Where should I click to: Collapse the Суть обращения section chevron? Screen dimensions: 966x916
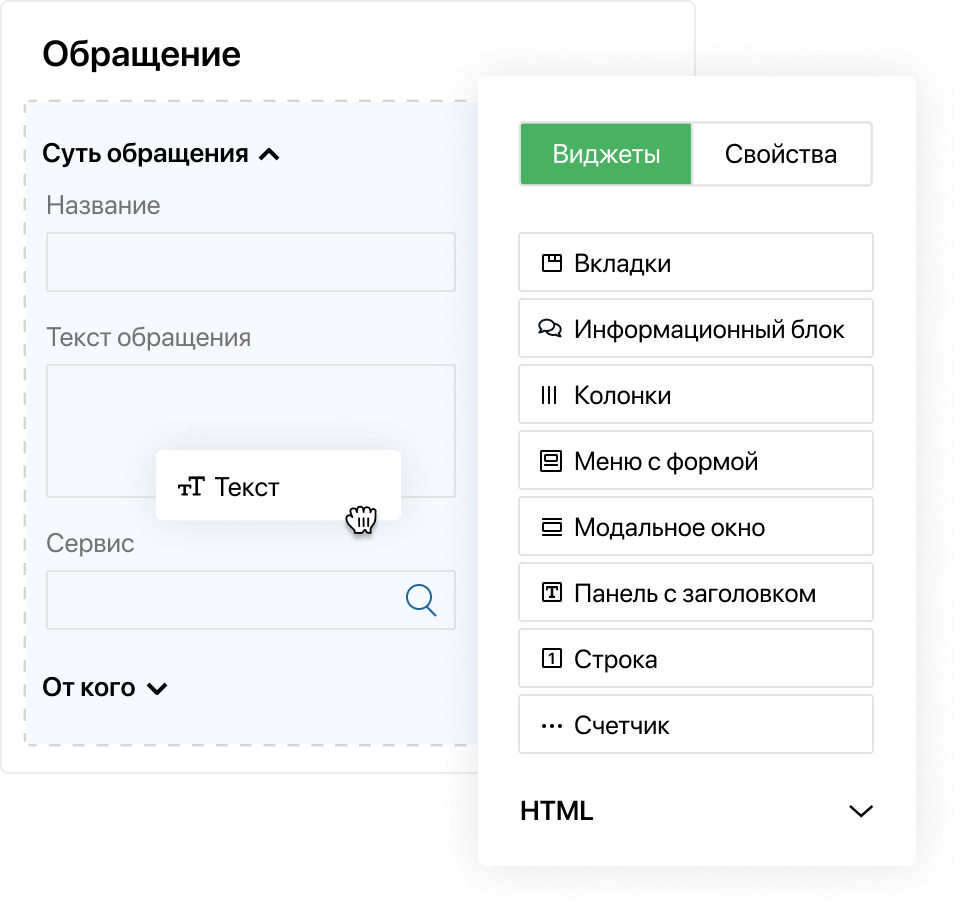(269, 154)
